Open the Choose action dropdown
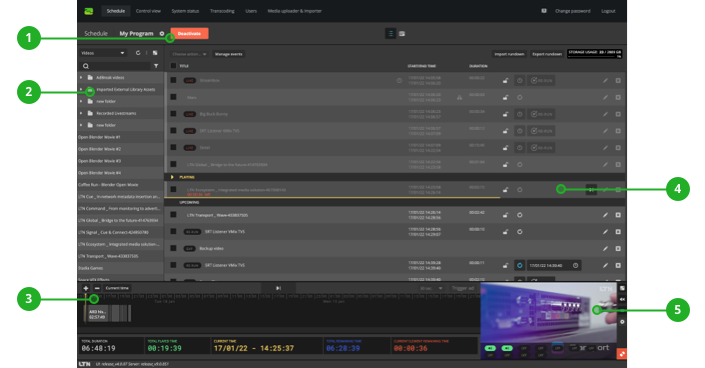Screen dimensions: 705x368 [189, 54]
